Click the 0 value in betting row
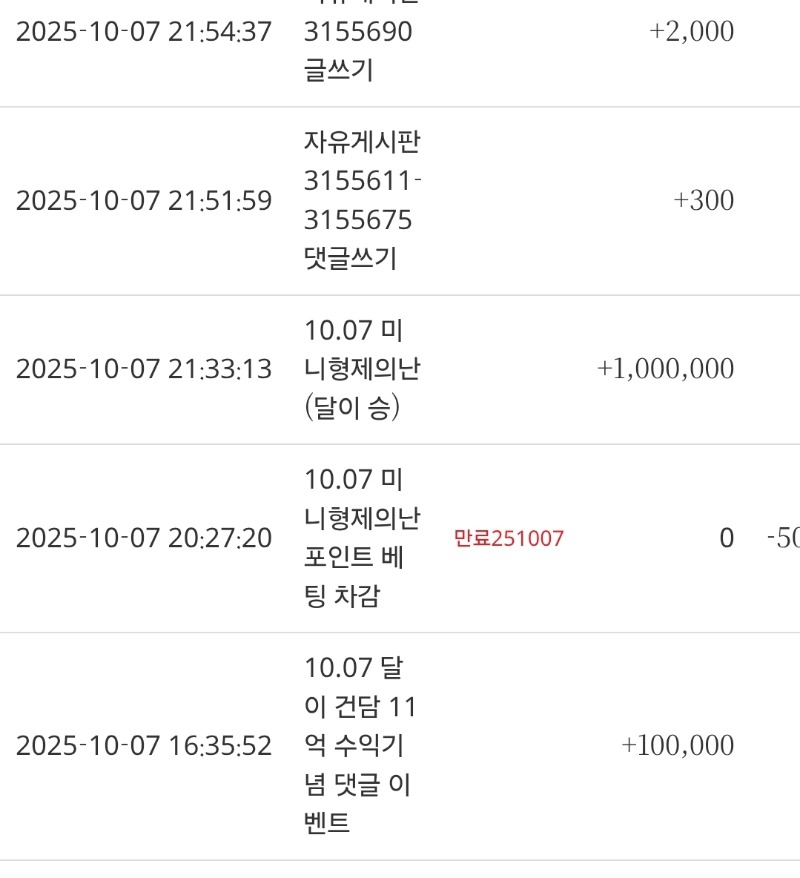800x878 pixels. tap(726, 538)
